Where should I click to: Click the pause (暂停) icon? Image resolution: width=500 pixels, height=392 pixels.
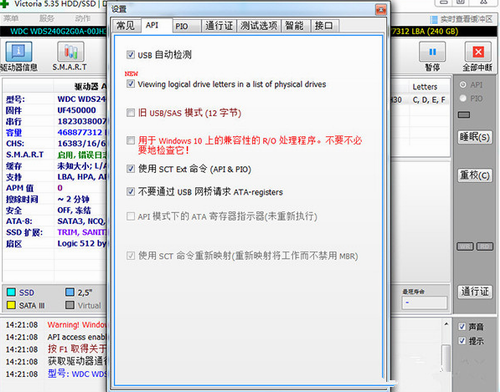tap(432, 52)
